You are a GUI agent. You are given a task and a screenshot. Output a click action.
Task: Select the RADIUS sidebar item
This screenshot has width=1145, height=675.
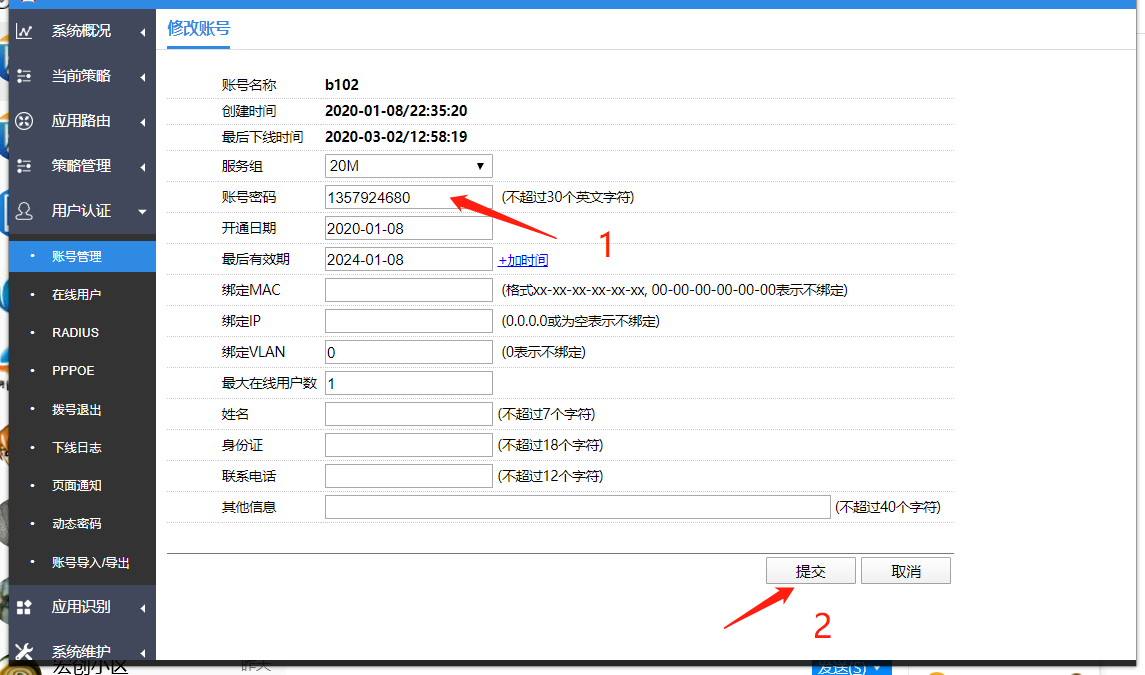75,332
